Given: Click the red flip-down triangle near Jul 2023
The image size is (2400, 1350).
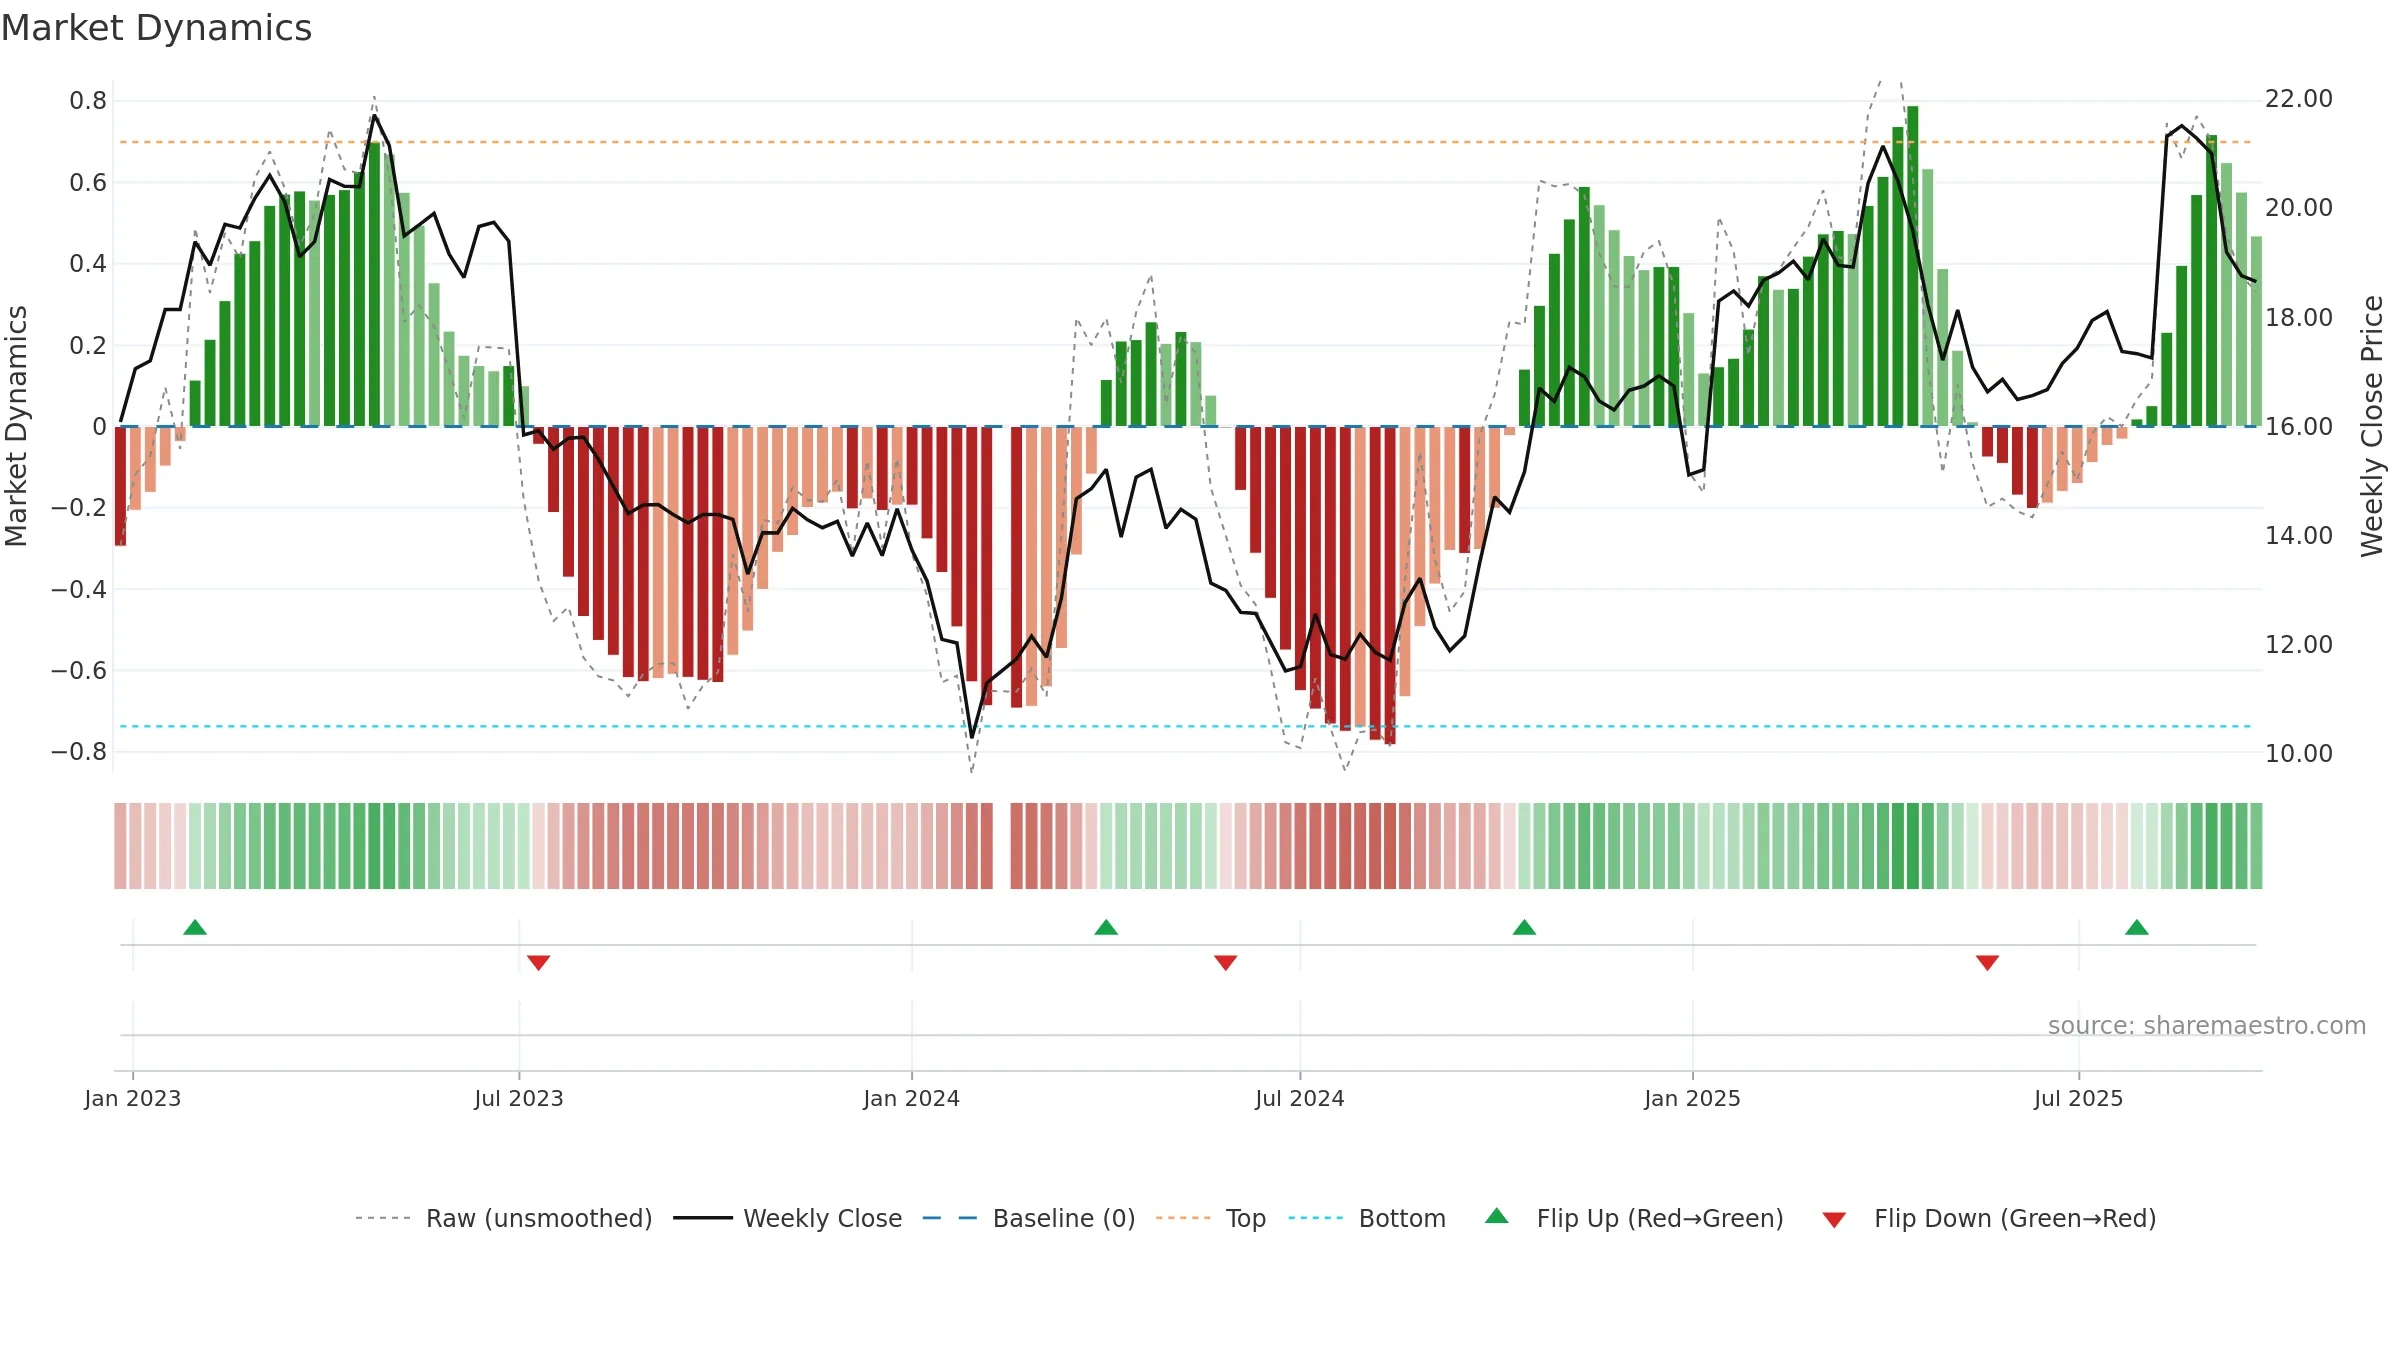Looking at the screenshot, I should click(x=538, y=962).
